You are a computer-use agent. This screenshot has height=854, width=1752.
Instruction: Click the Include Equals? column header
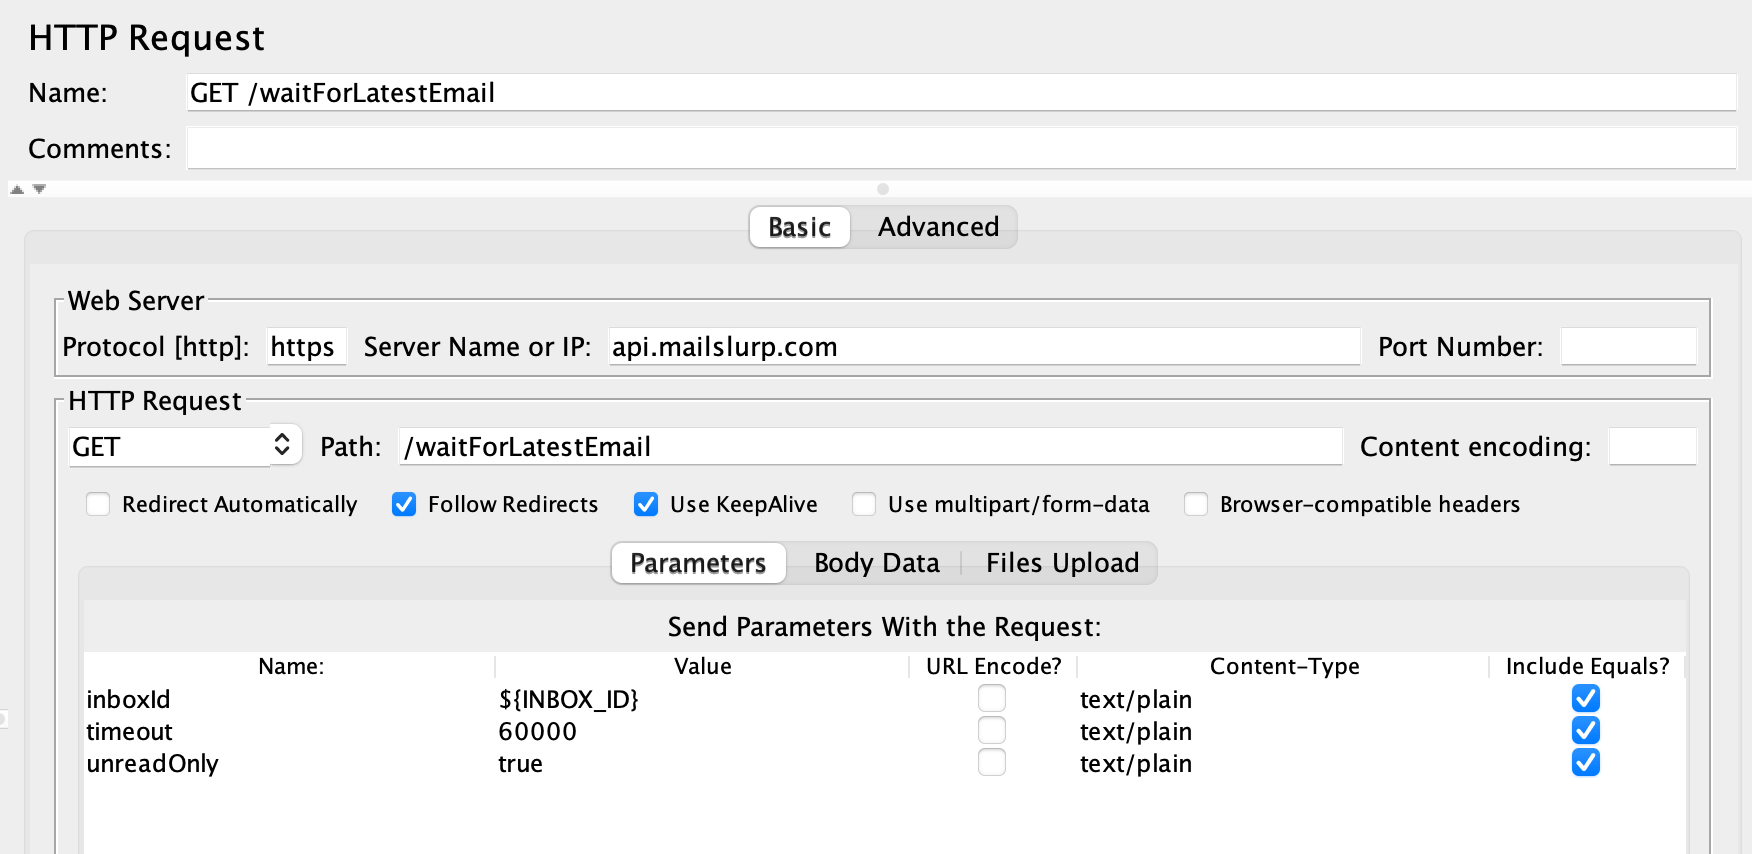tap(1587, 666)
